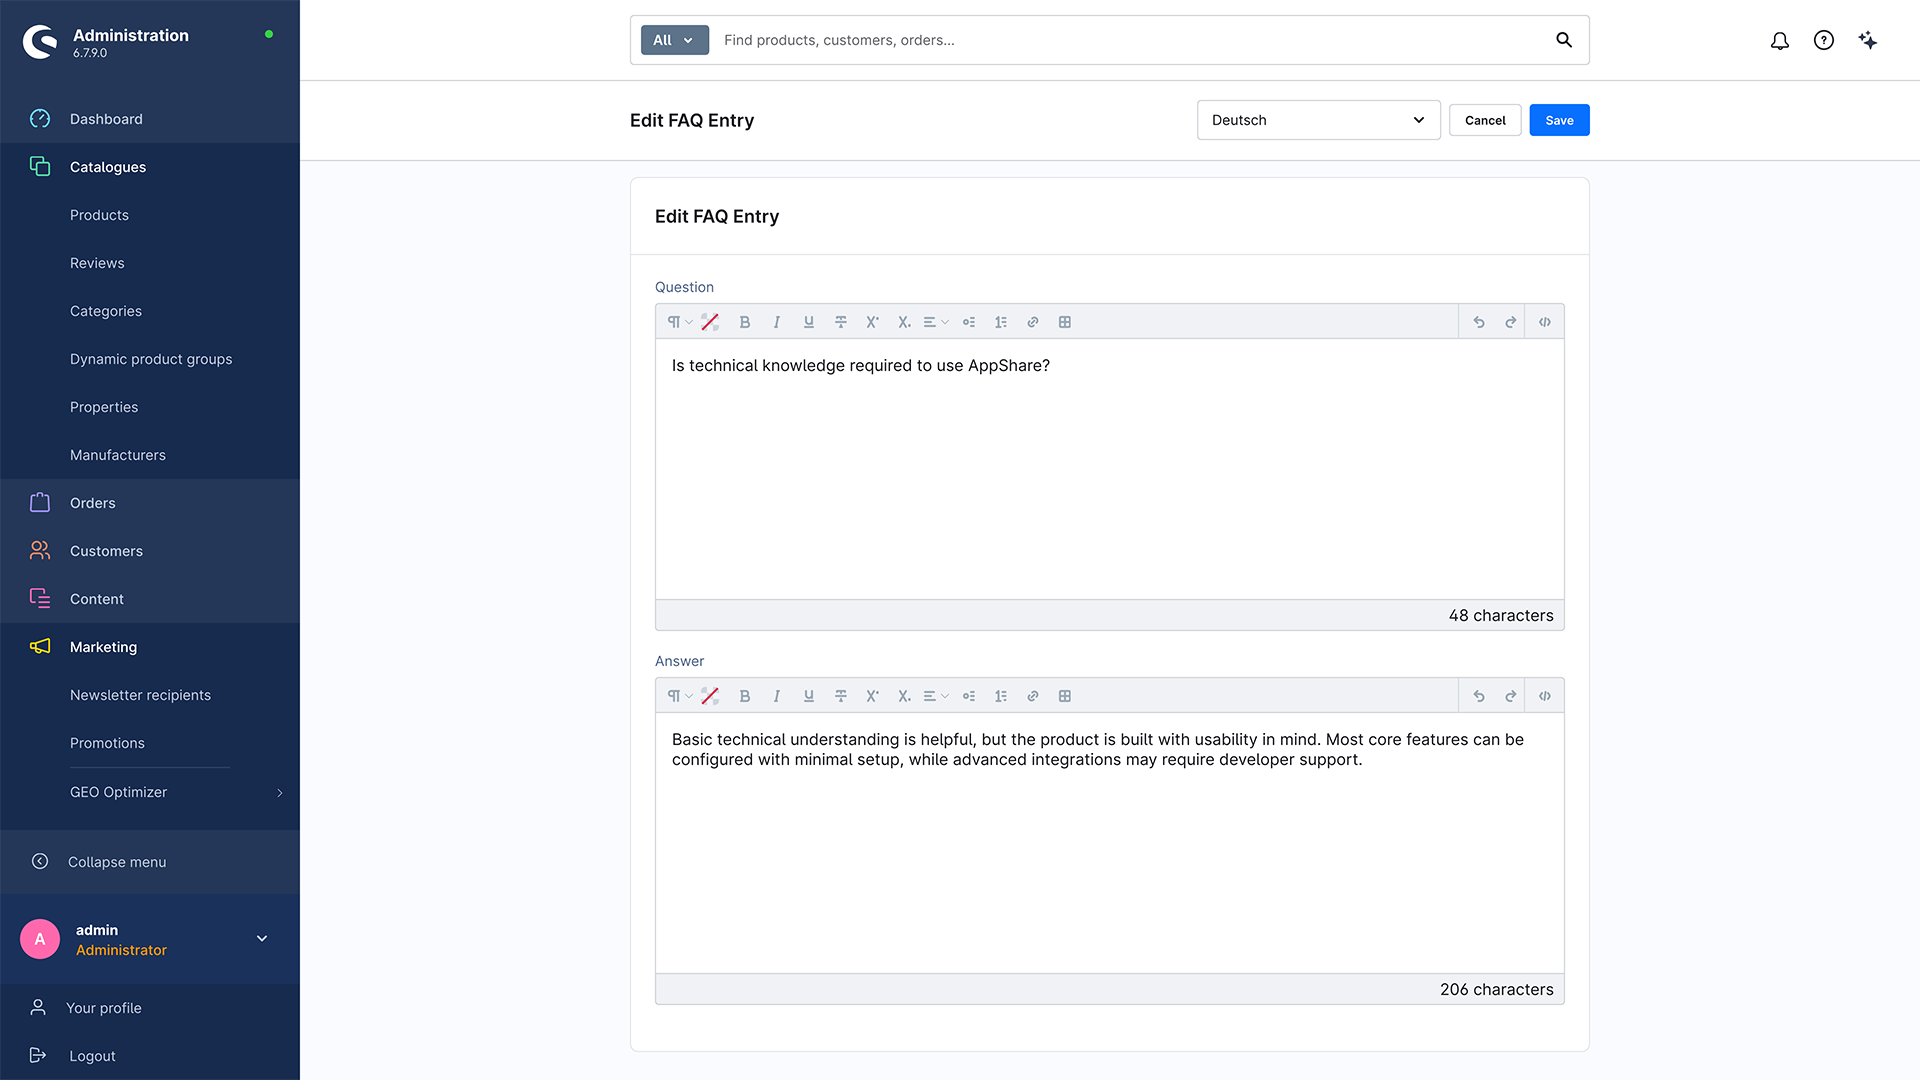Click into the Question text area
The width and height of the screenshot is (1920, 1080).
[1110, 469]
